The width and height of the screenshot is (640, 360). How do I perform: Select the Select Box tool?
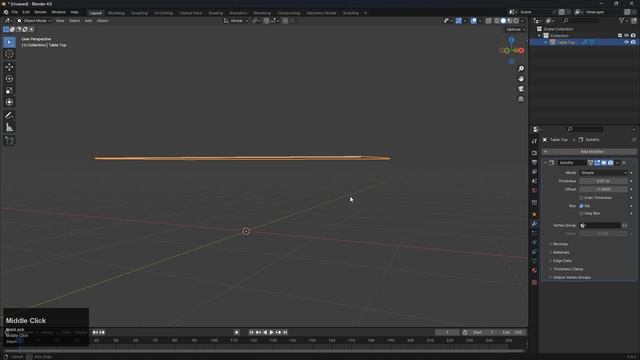(9, 42)
